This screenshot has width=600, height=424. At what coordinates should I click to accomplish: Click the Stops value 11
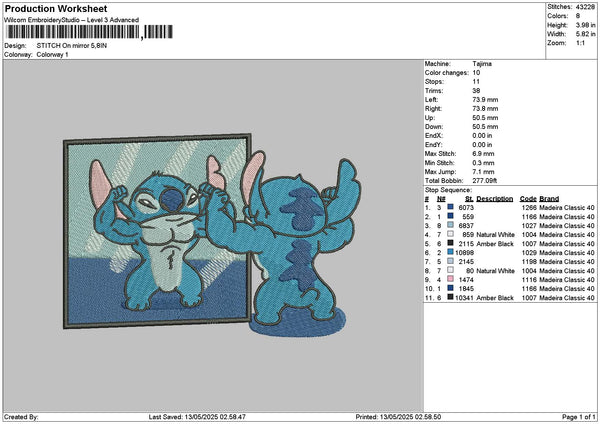pos(476,82)
